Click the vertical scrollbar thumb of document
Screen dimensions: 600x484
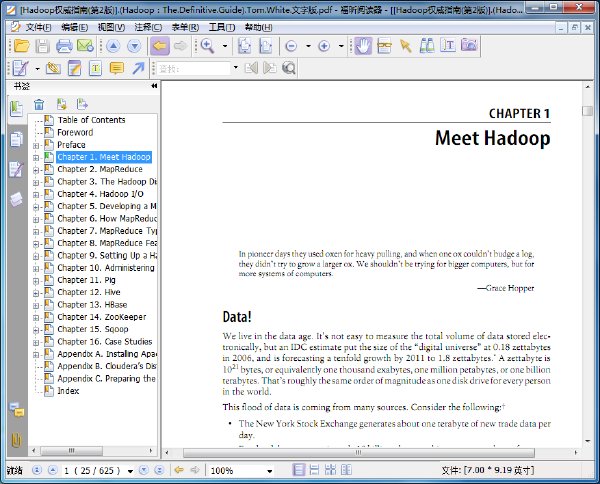[587, 111]
